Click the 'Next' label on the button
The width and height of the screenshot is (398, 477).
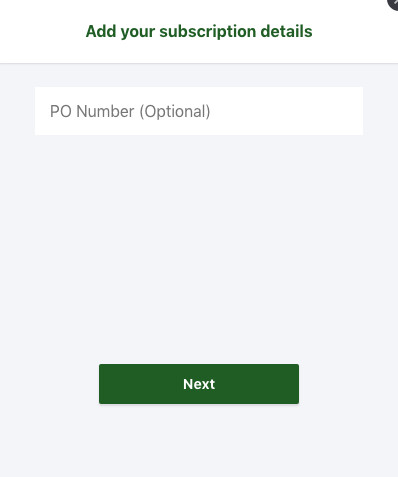199,384
